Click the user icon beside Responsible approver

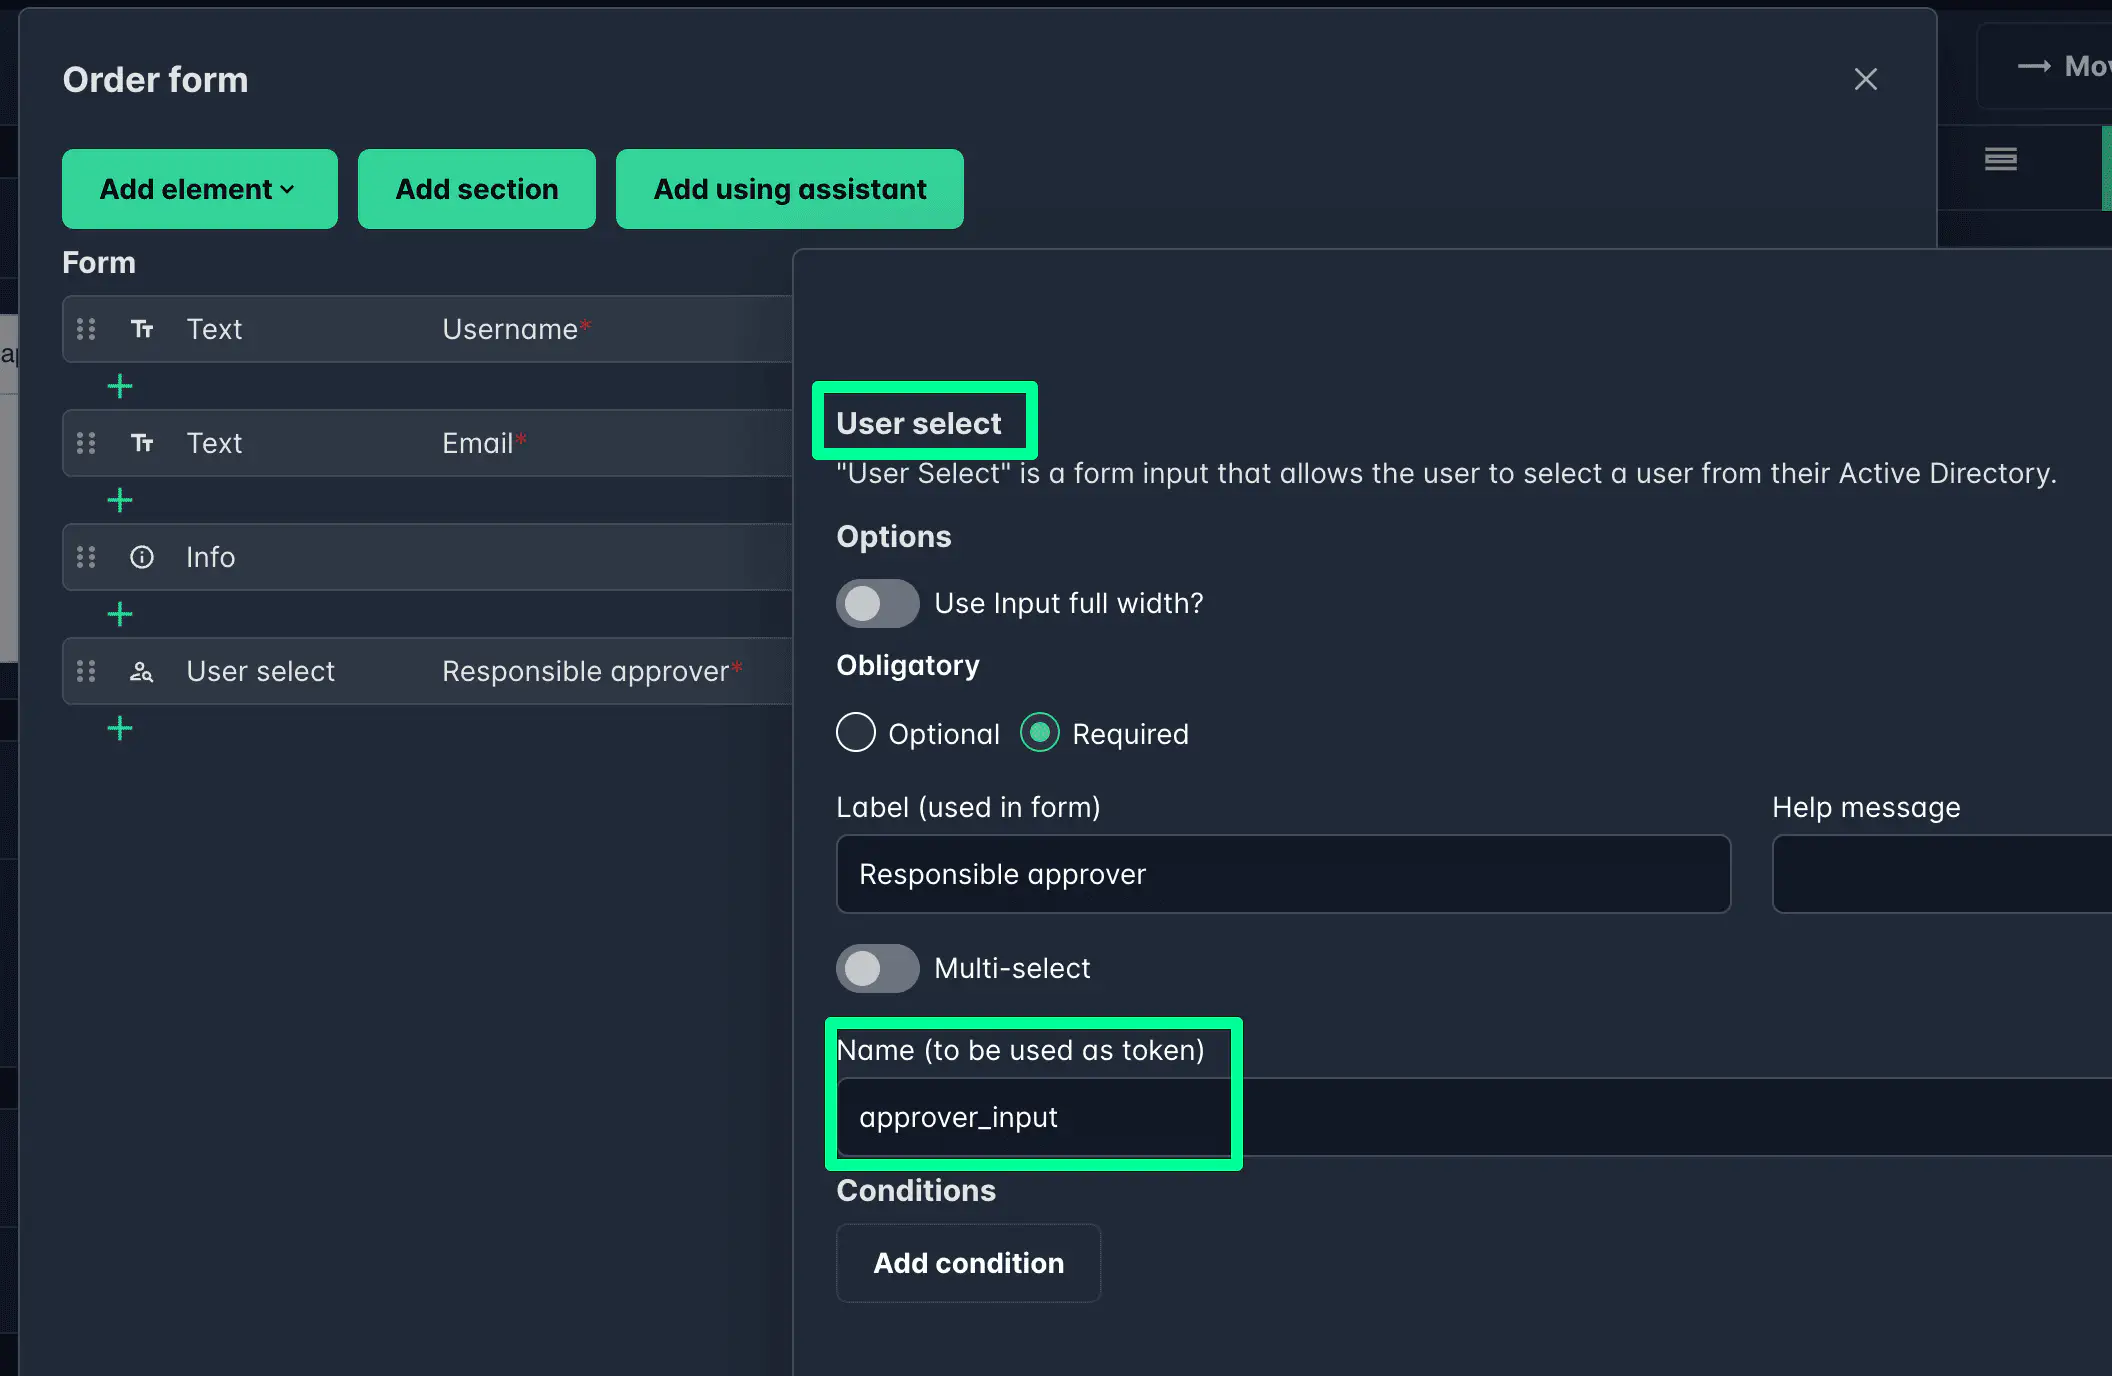(141, 671)
